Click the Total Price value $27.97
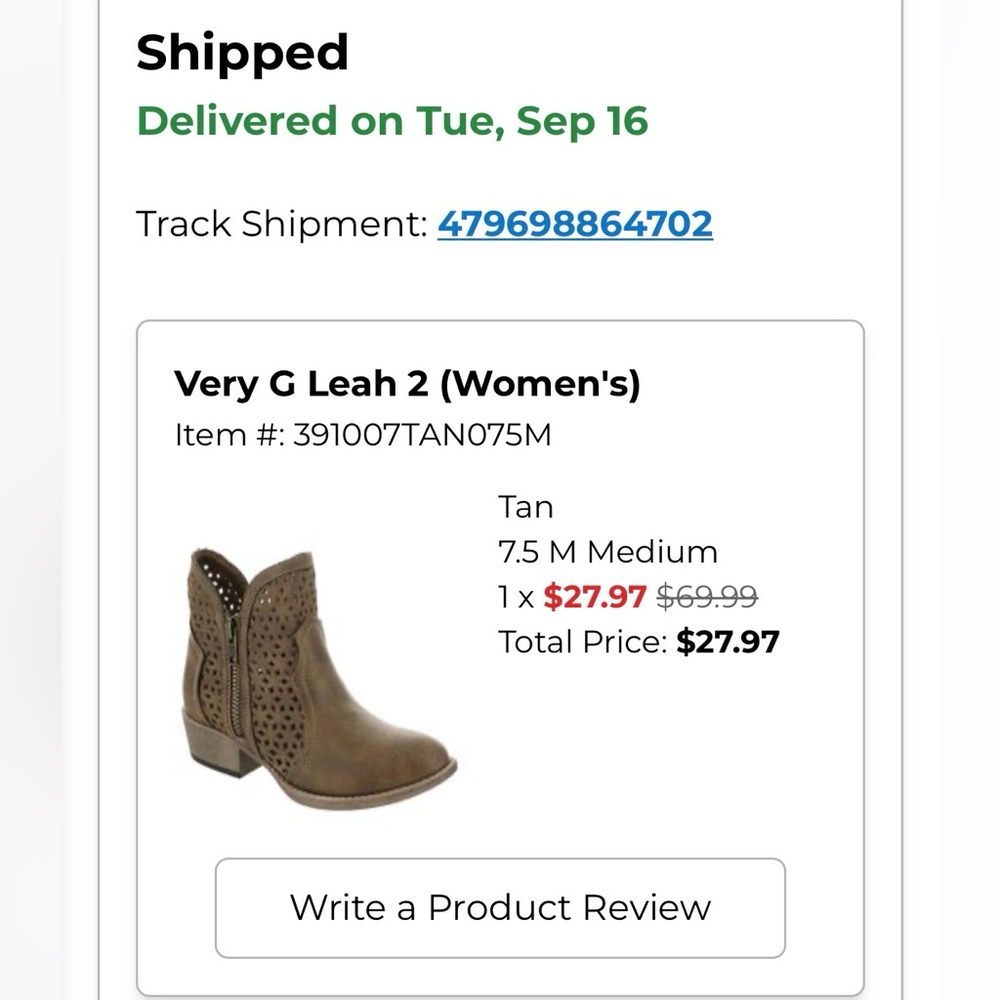 click(x=729, y=642)
